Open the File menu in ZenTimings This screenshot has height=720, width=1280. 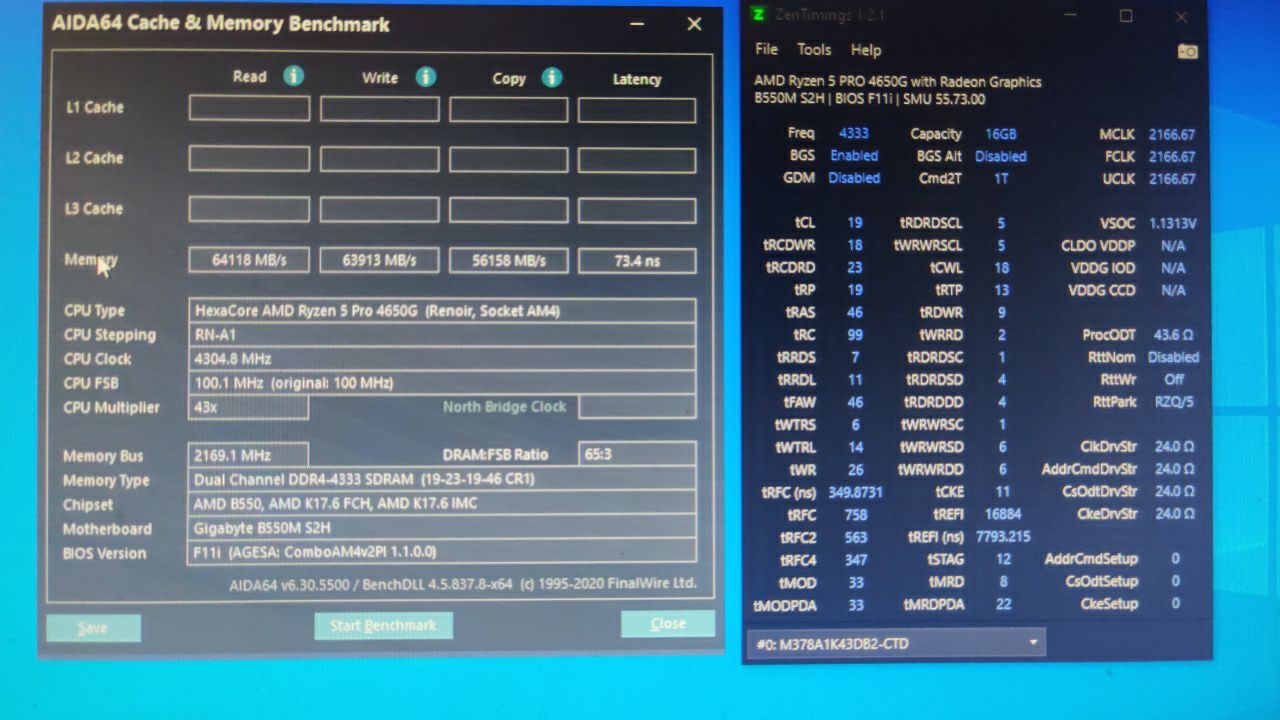click(766, 49)
